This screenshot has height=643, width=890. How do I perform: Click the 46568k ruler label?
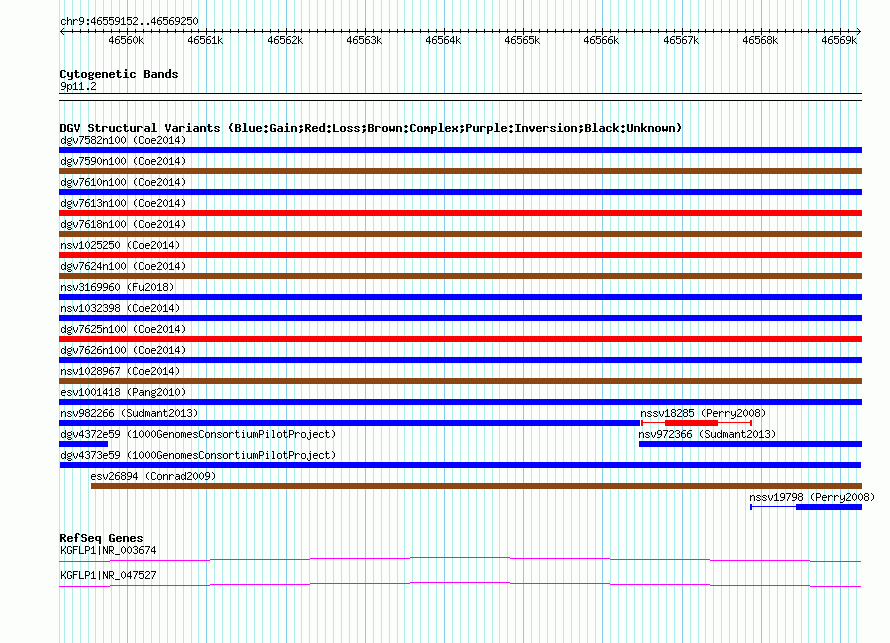(759, 40)
